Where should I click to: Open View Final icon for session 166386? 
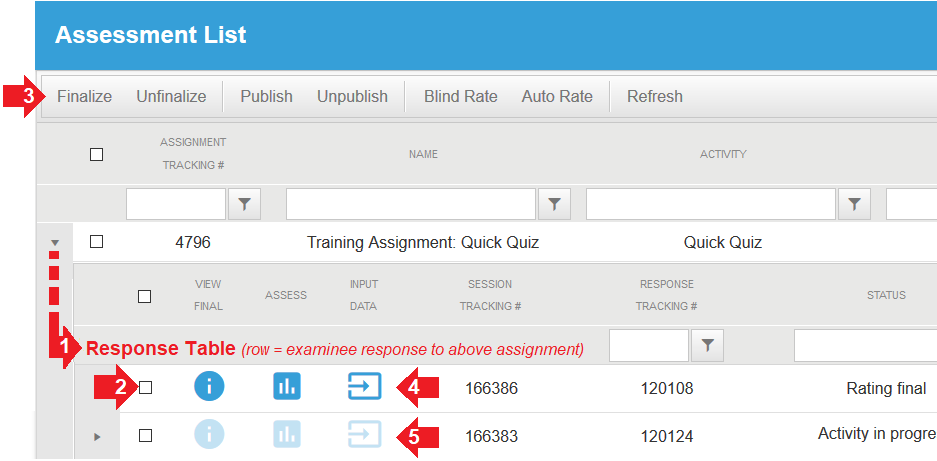click(x=209, y=386)
